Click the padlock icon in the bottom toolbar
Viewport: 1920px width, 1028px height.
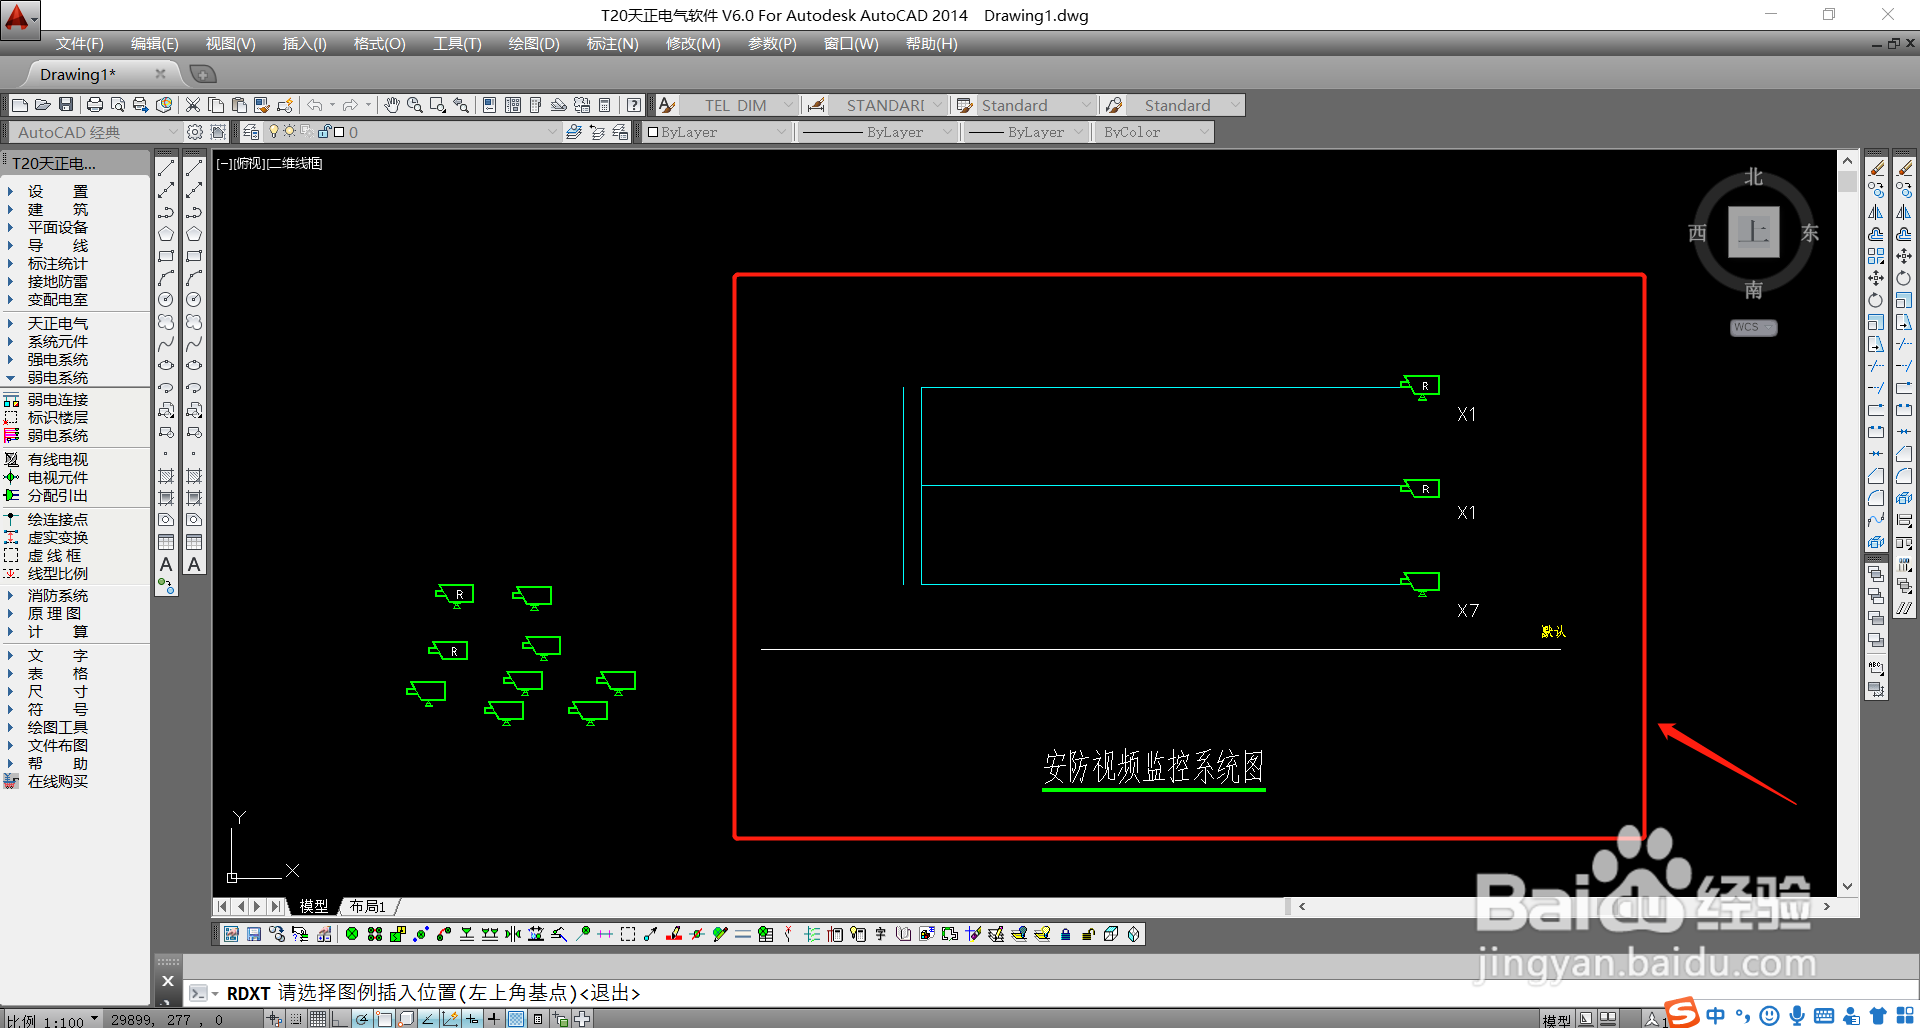coord(1066,934)
